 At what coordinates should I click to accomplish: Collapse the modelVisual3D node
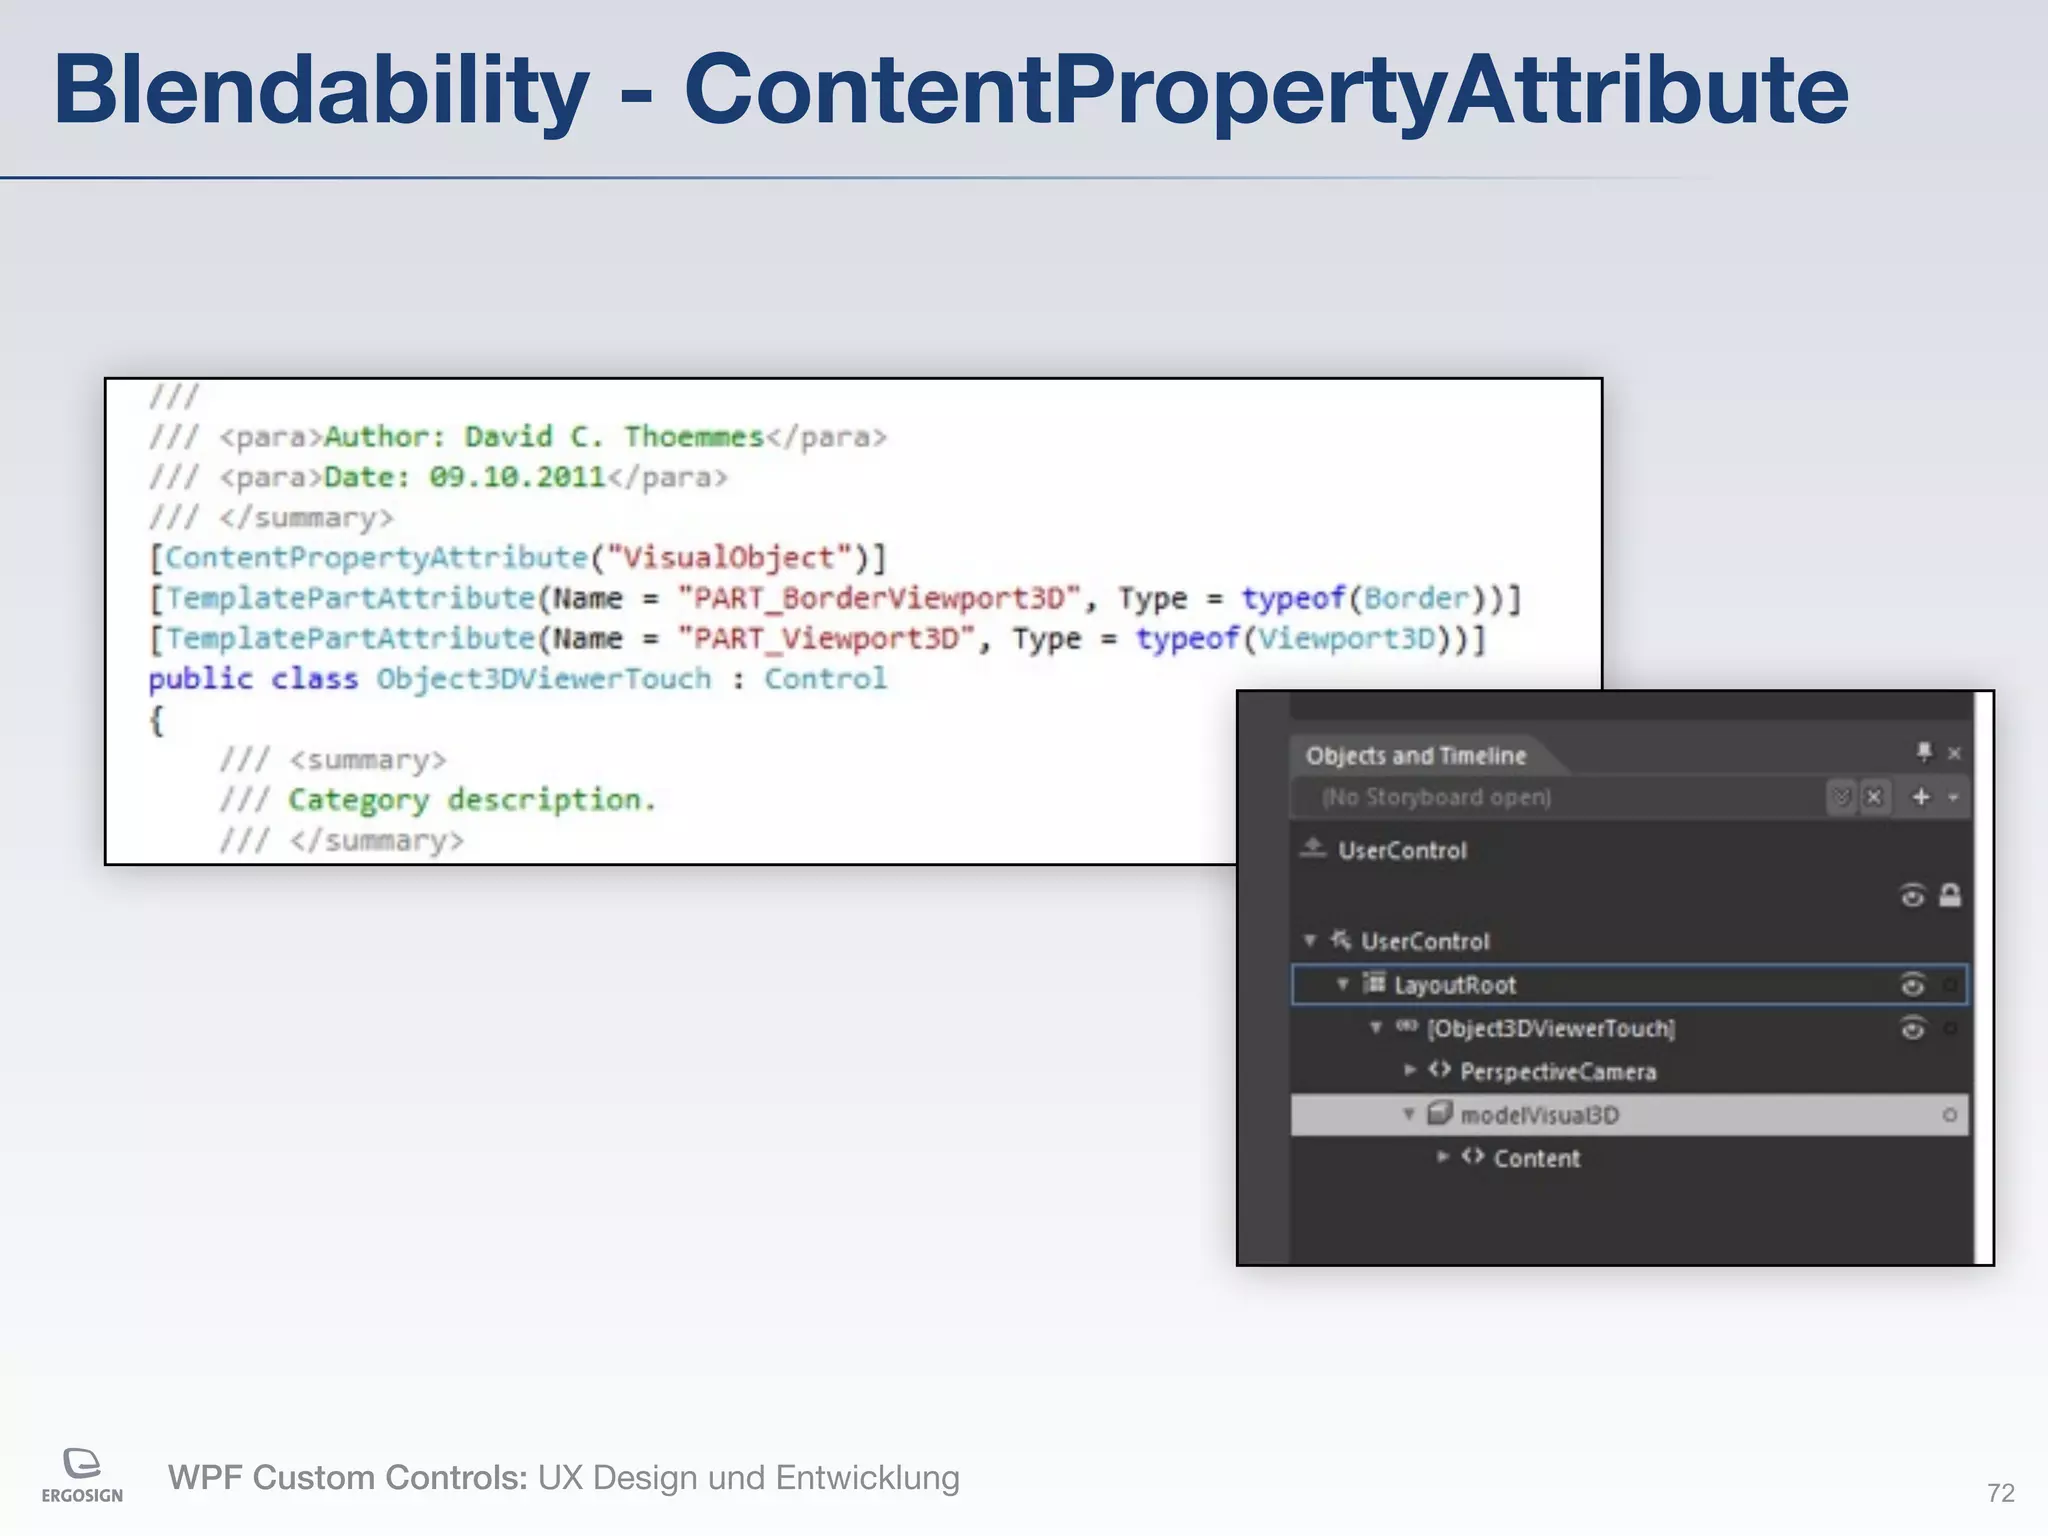click(x=1409, y=1113)
